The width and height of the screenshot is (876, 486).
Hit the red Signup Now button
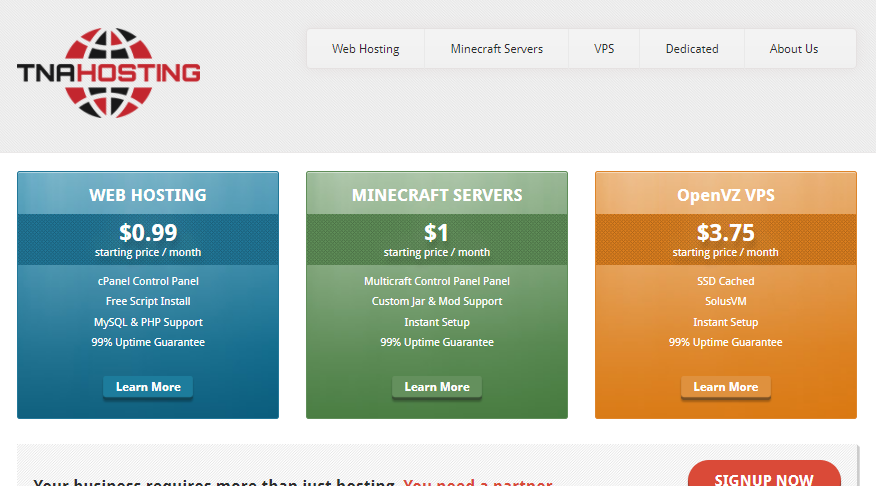763,478
